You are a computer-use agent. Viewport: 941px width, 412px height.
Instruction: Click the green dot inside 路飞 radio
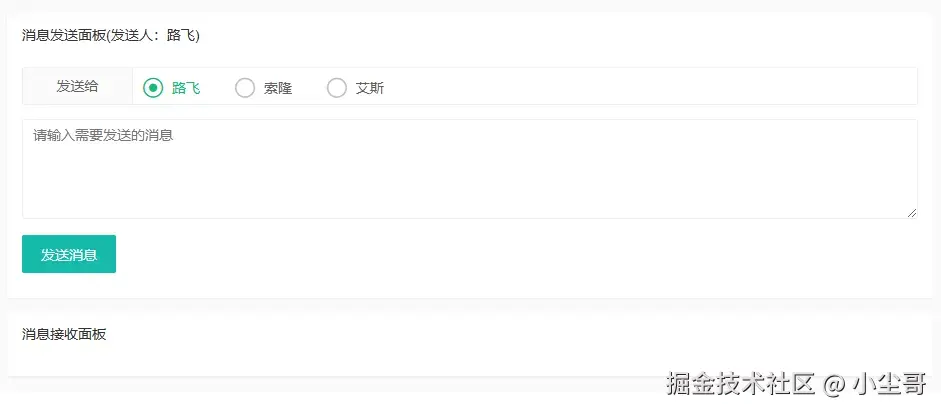[x=153, y=88]
